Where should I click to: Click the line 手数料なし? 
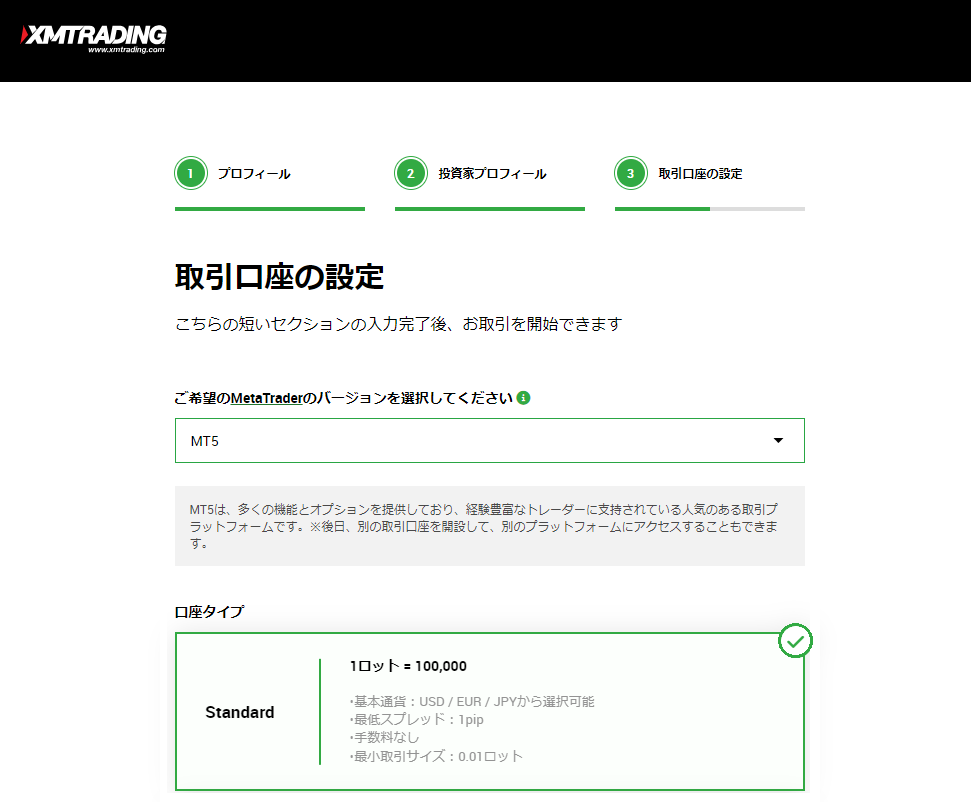385,738
